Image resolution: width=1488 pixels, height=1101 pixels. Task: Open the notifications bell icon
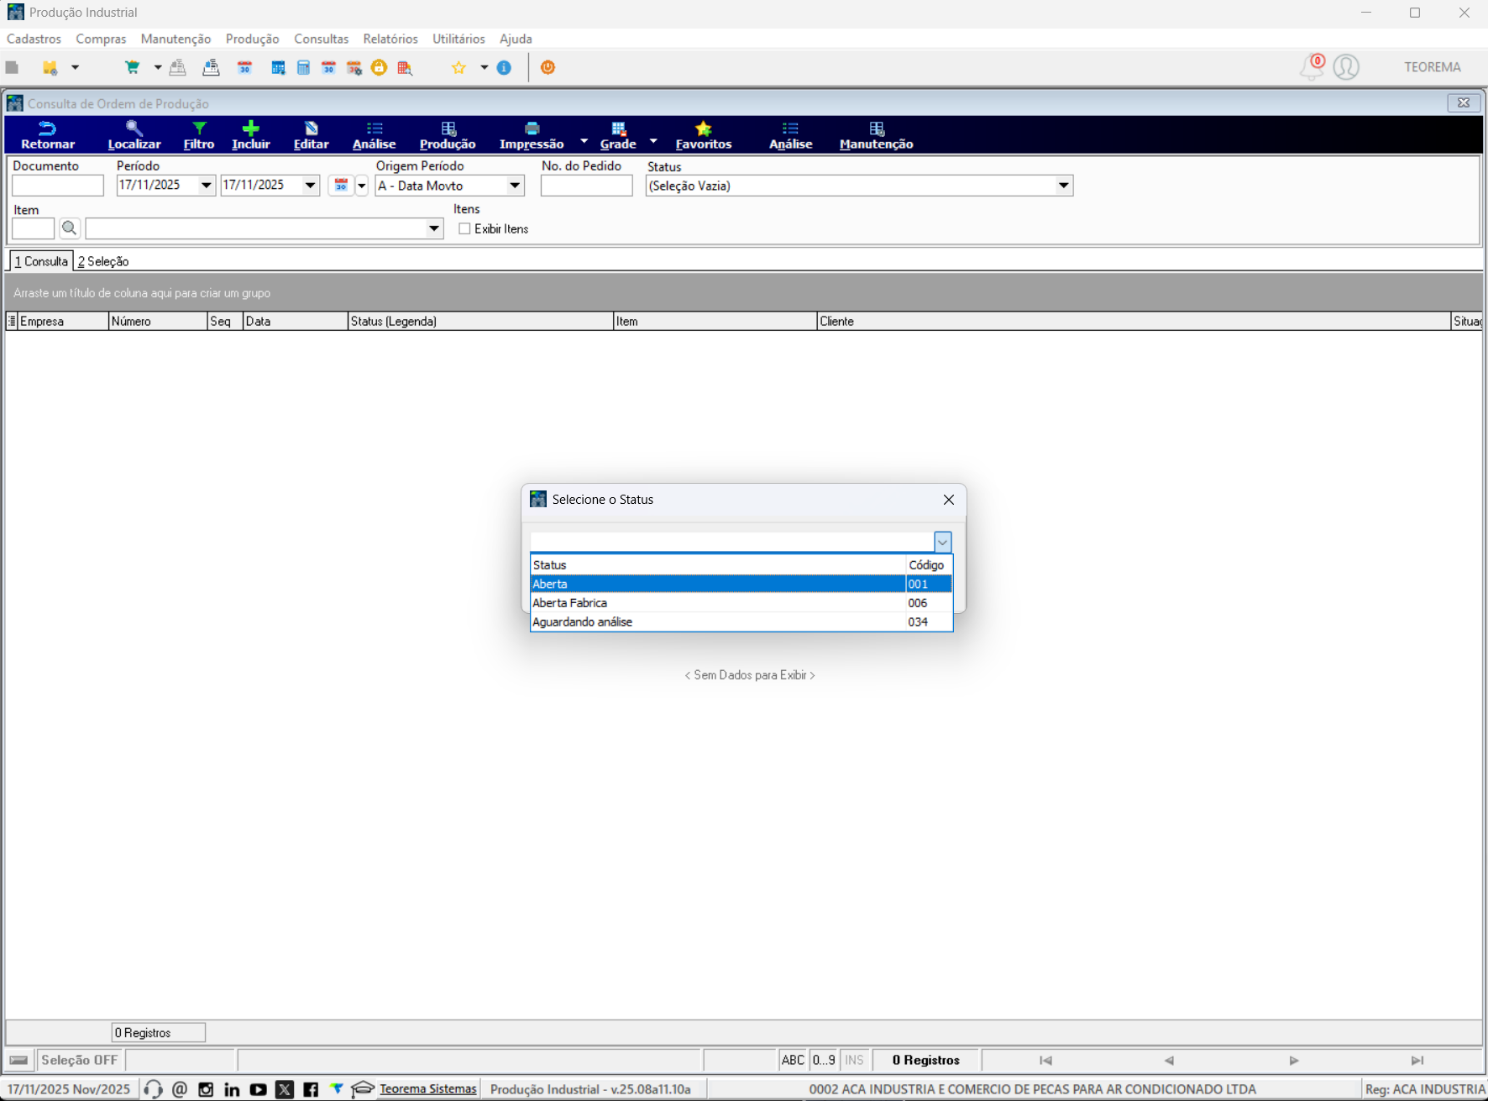click(x=1311, y=67)
